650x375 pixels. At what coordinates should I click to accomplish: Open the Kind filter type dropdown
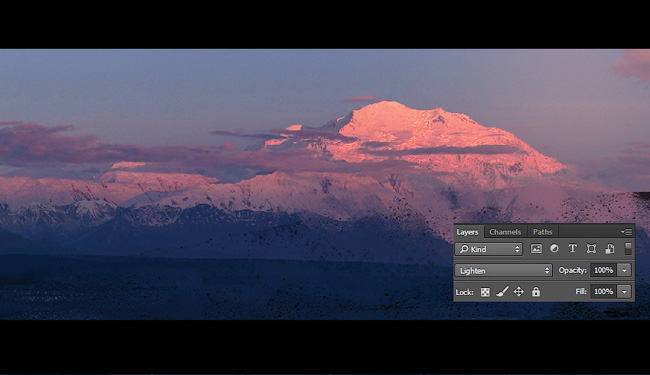(x=488, y=249)
